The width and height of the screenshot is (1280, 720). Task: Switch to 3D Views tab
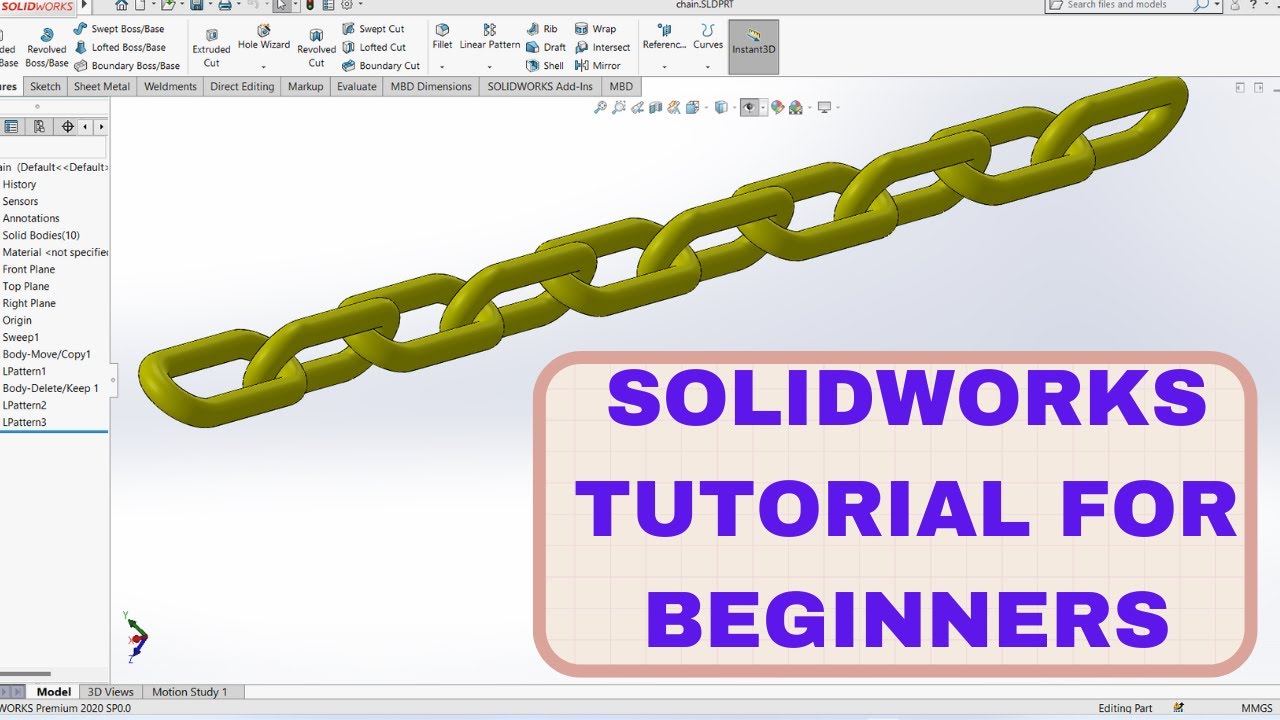click(110, 692)
